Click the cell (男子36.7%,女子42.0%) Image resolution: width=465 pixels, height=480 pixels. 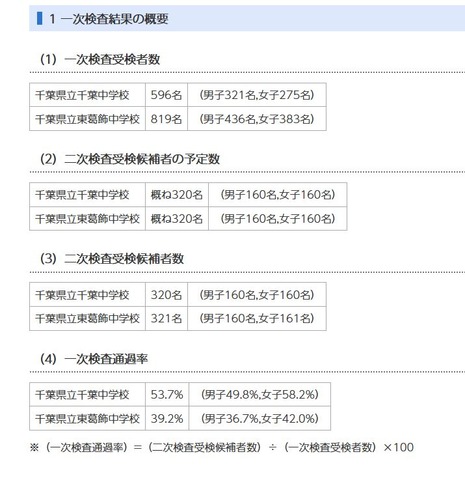click(260, 418)
